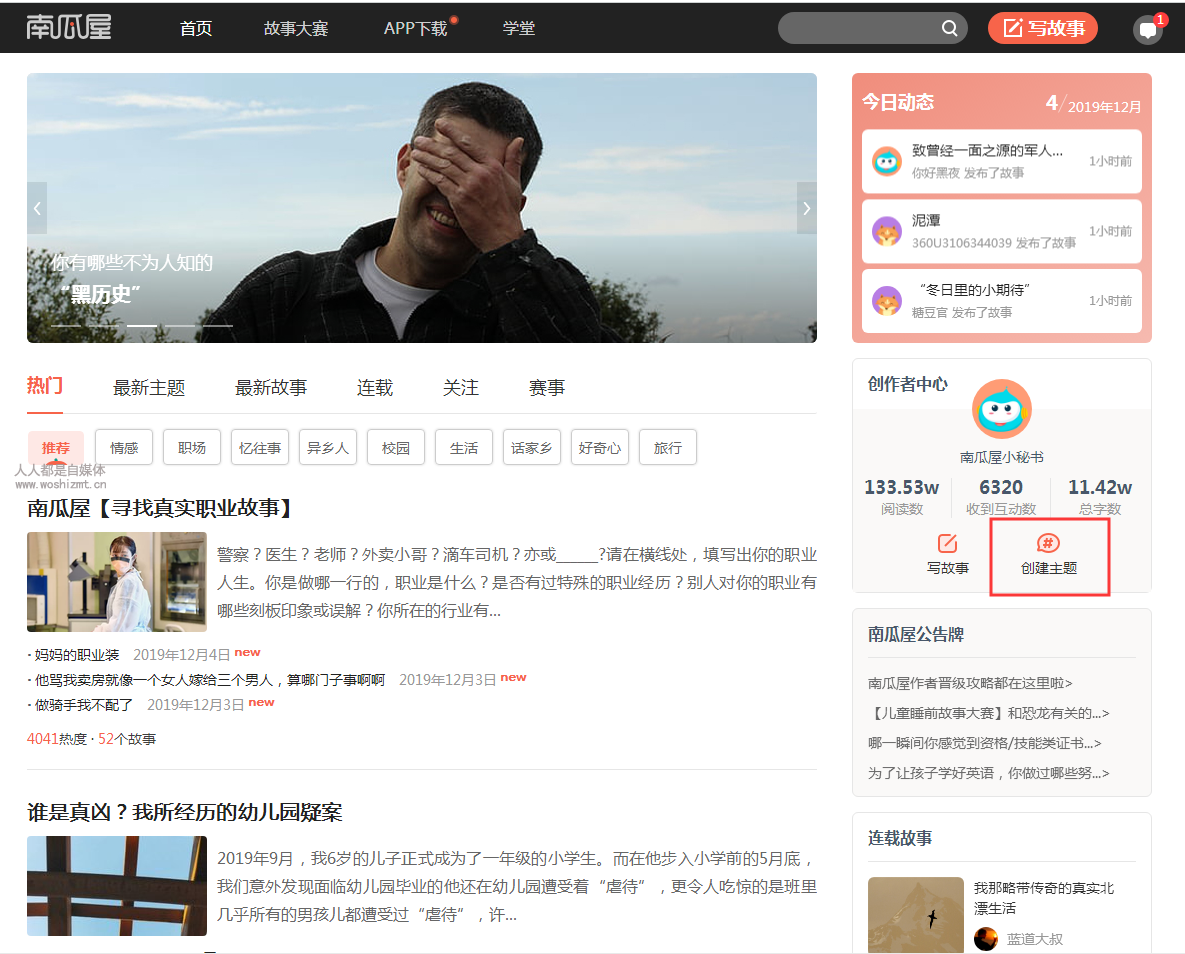Screen dimensions: 1185x954
Task: Enable the 校园 story filter
Action: (395, 447)
